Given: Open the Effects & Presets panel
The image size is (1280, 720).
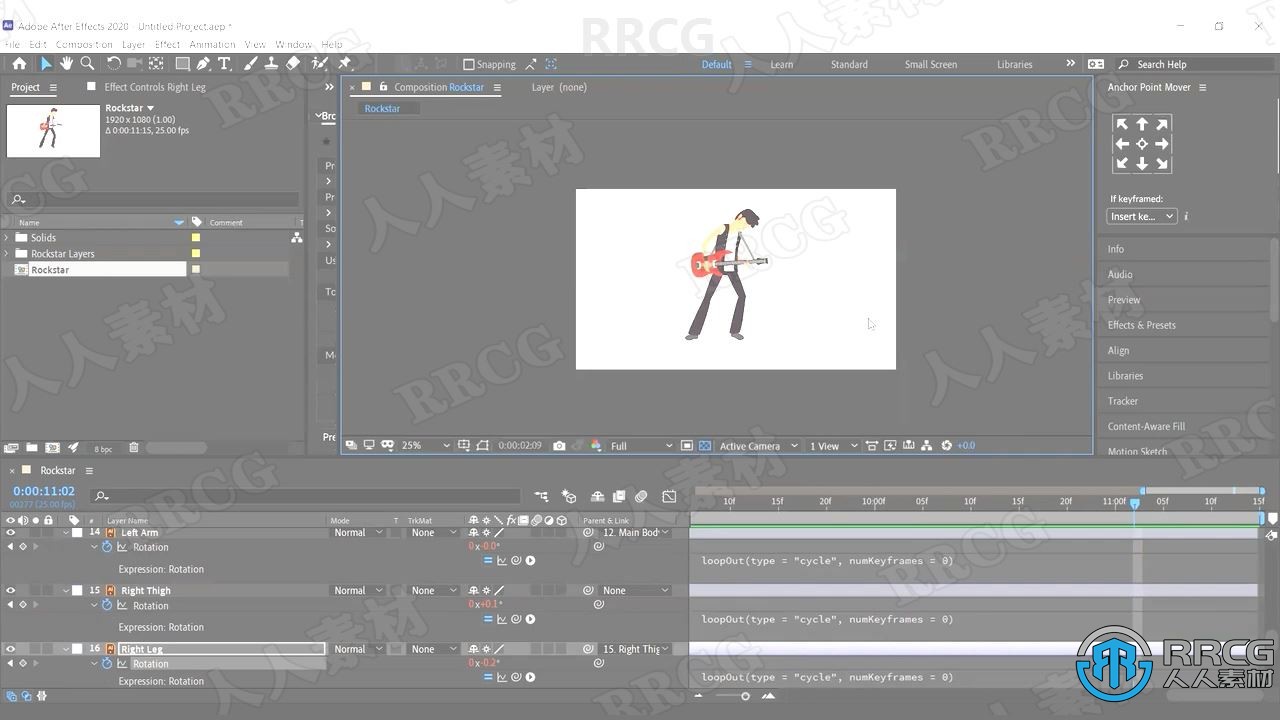Looking at the screenshot, I should [x=1141, y=325].
